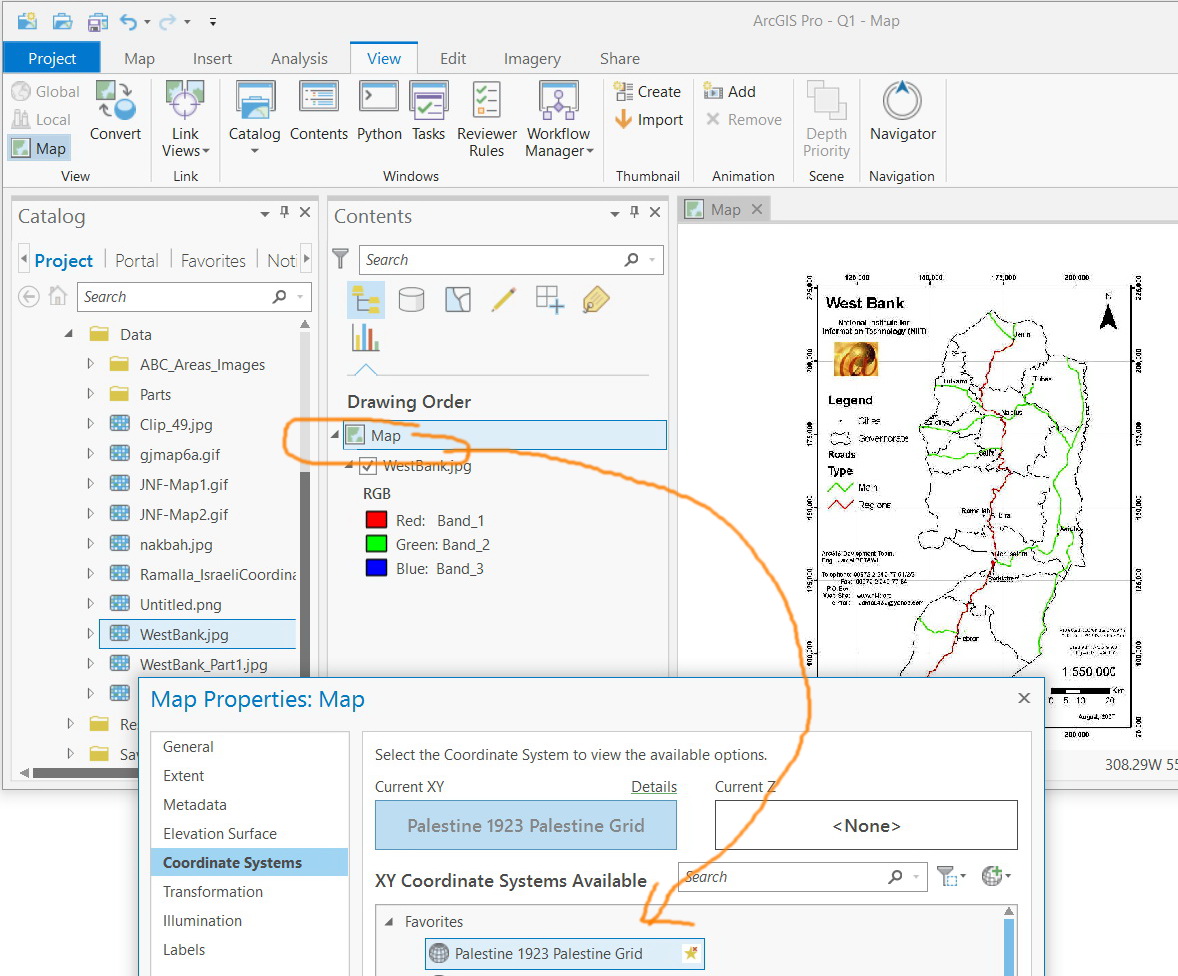Collapse the Favorites coordinate systems group

pos(388,922)
